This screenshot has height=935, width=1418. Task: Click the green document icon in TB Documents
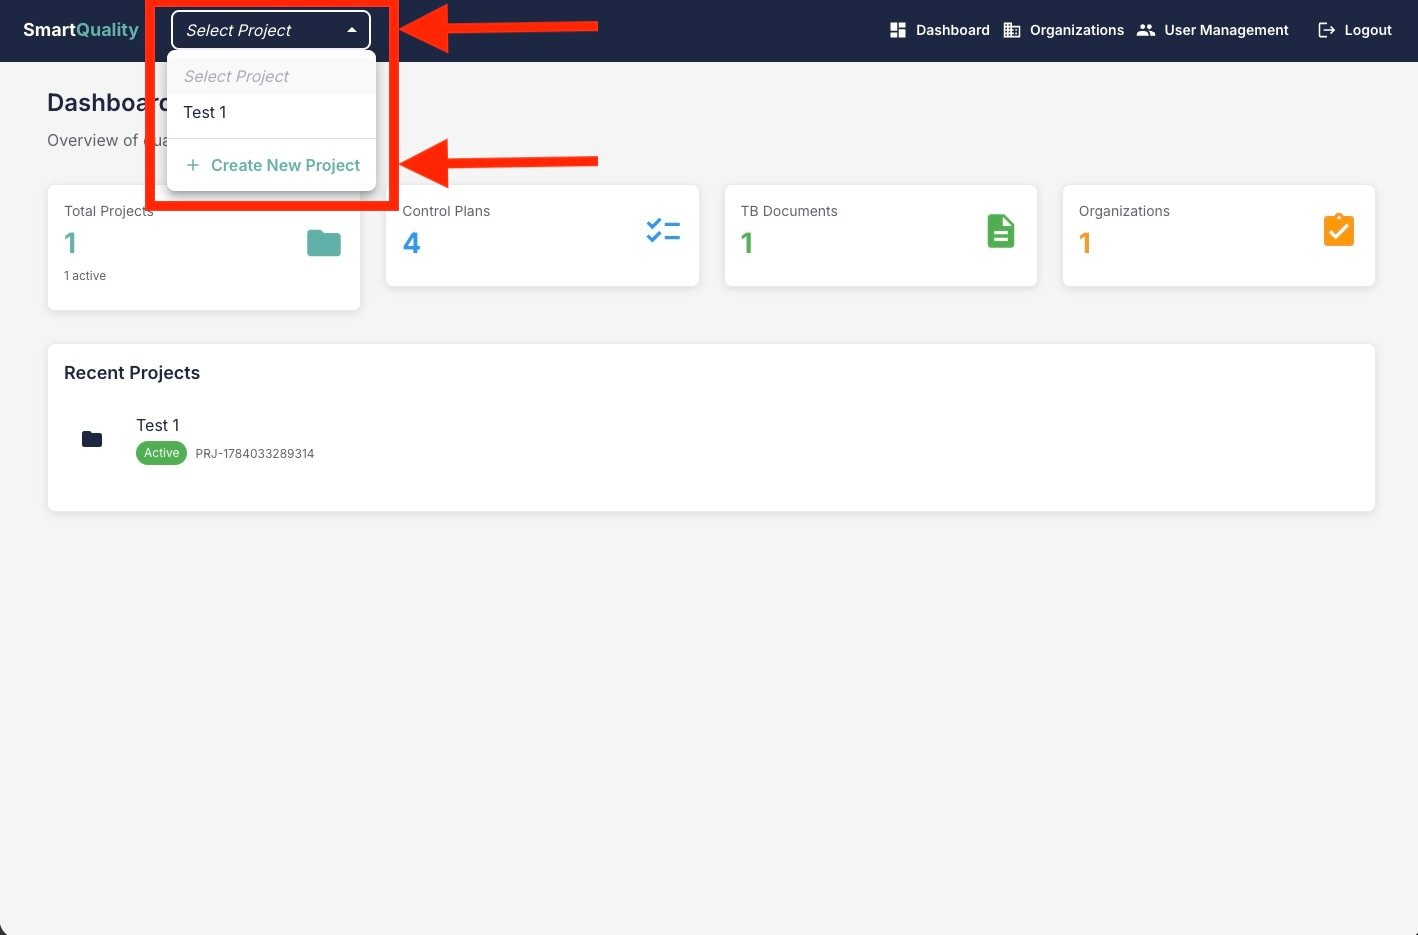[x=1001, y=231]
